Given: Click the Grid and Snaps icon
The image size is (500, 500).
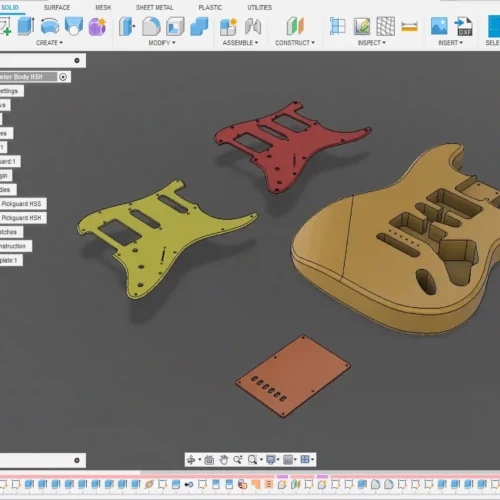Looking at the screenshot, I should [288, 460].
